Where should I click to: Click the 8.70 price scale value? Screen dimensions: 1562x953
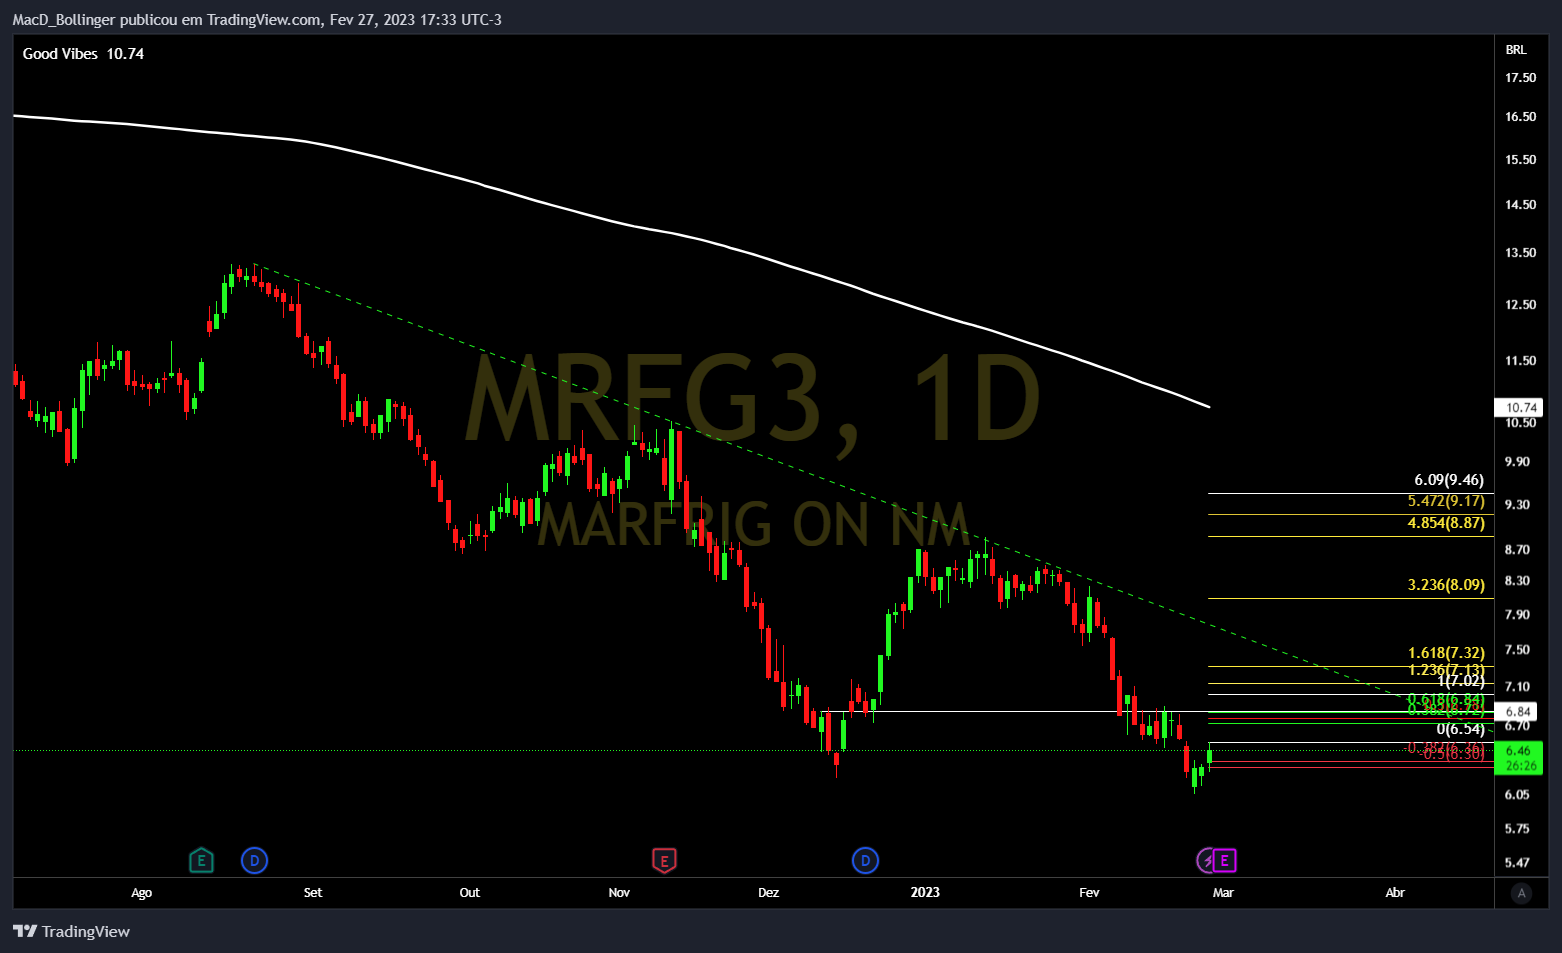pyautogui.click(x=1517, y=550)
